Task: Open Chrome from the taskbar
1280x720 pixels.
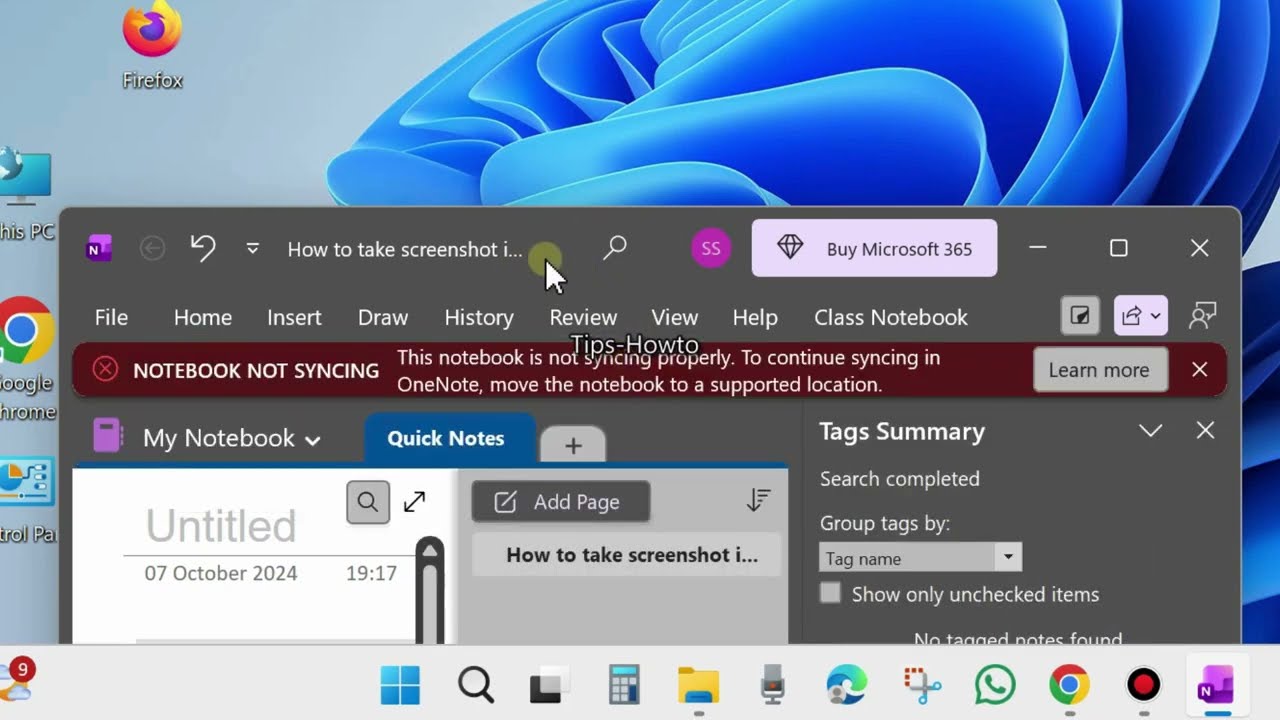Action: click(1069, 685)
